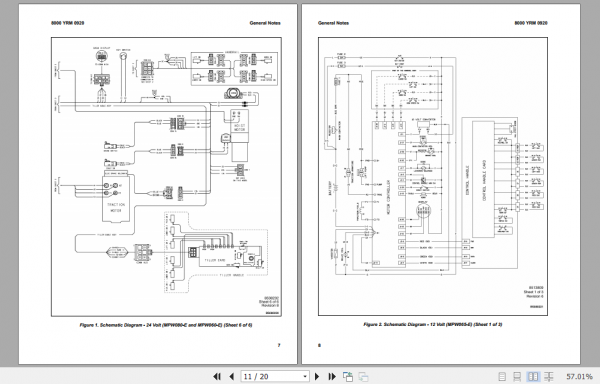Click the Control Handle Card block
This screenshot has width=600, height=384.
click(483, 180)
